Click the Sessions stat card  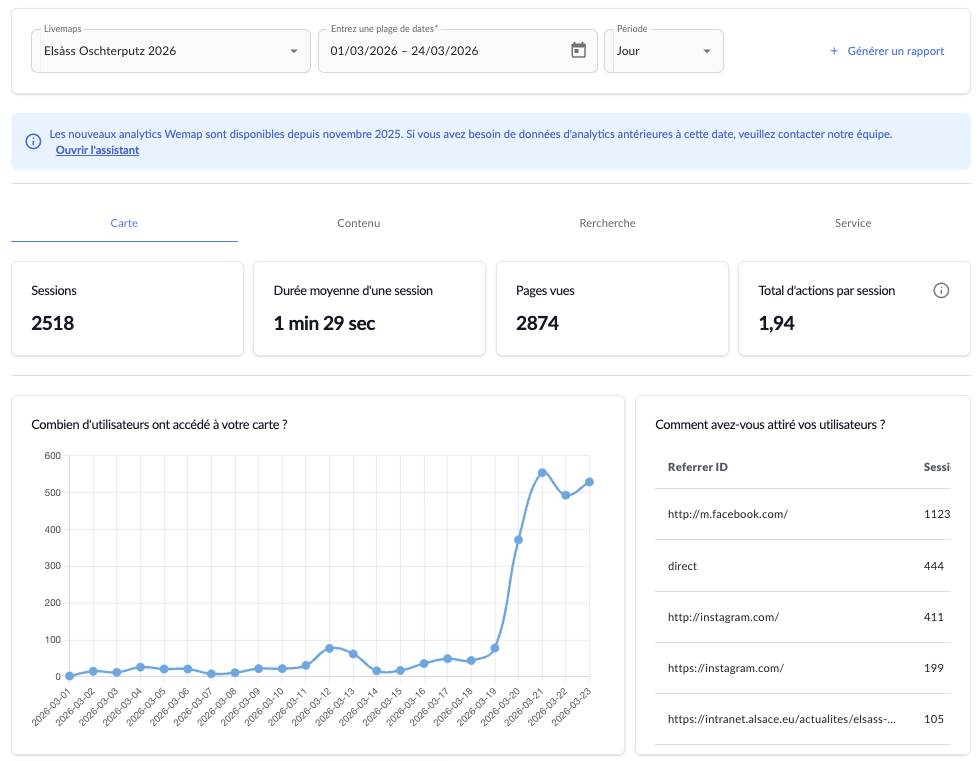click(x=127, y=308)
